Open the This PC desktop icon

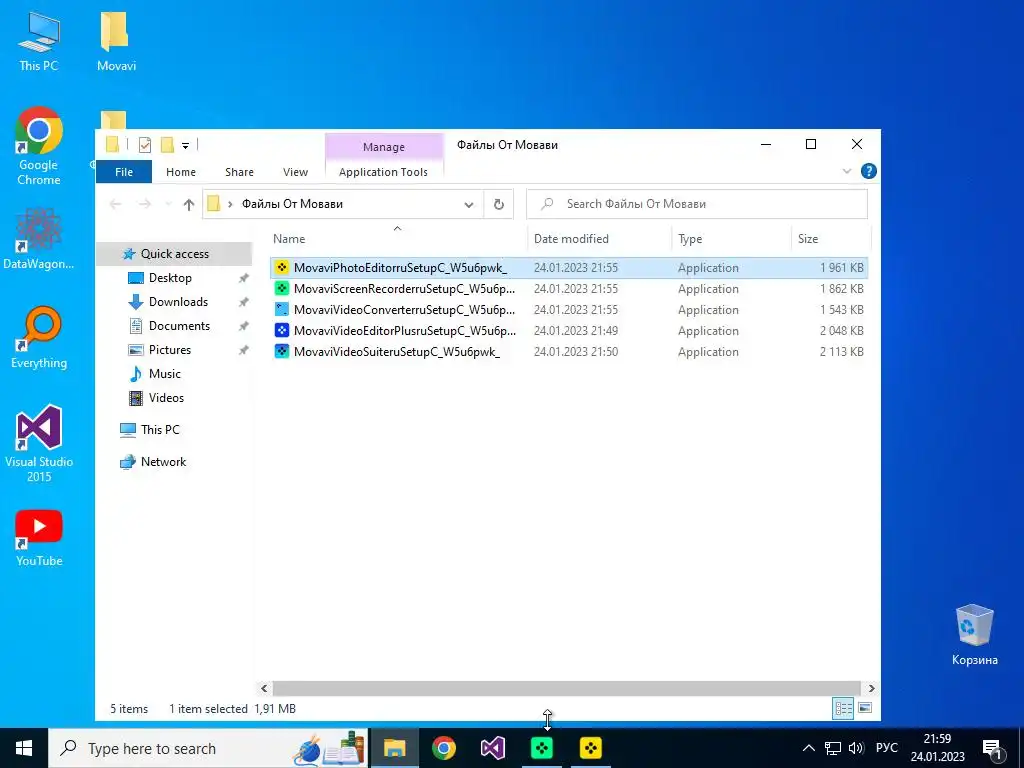39,41
